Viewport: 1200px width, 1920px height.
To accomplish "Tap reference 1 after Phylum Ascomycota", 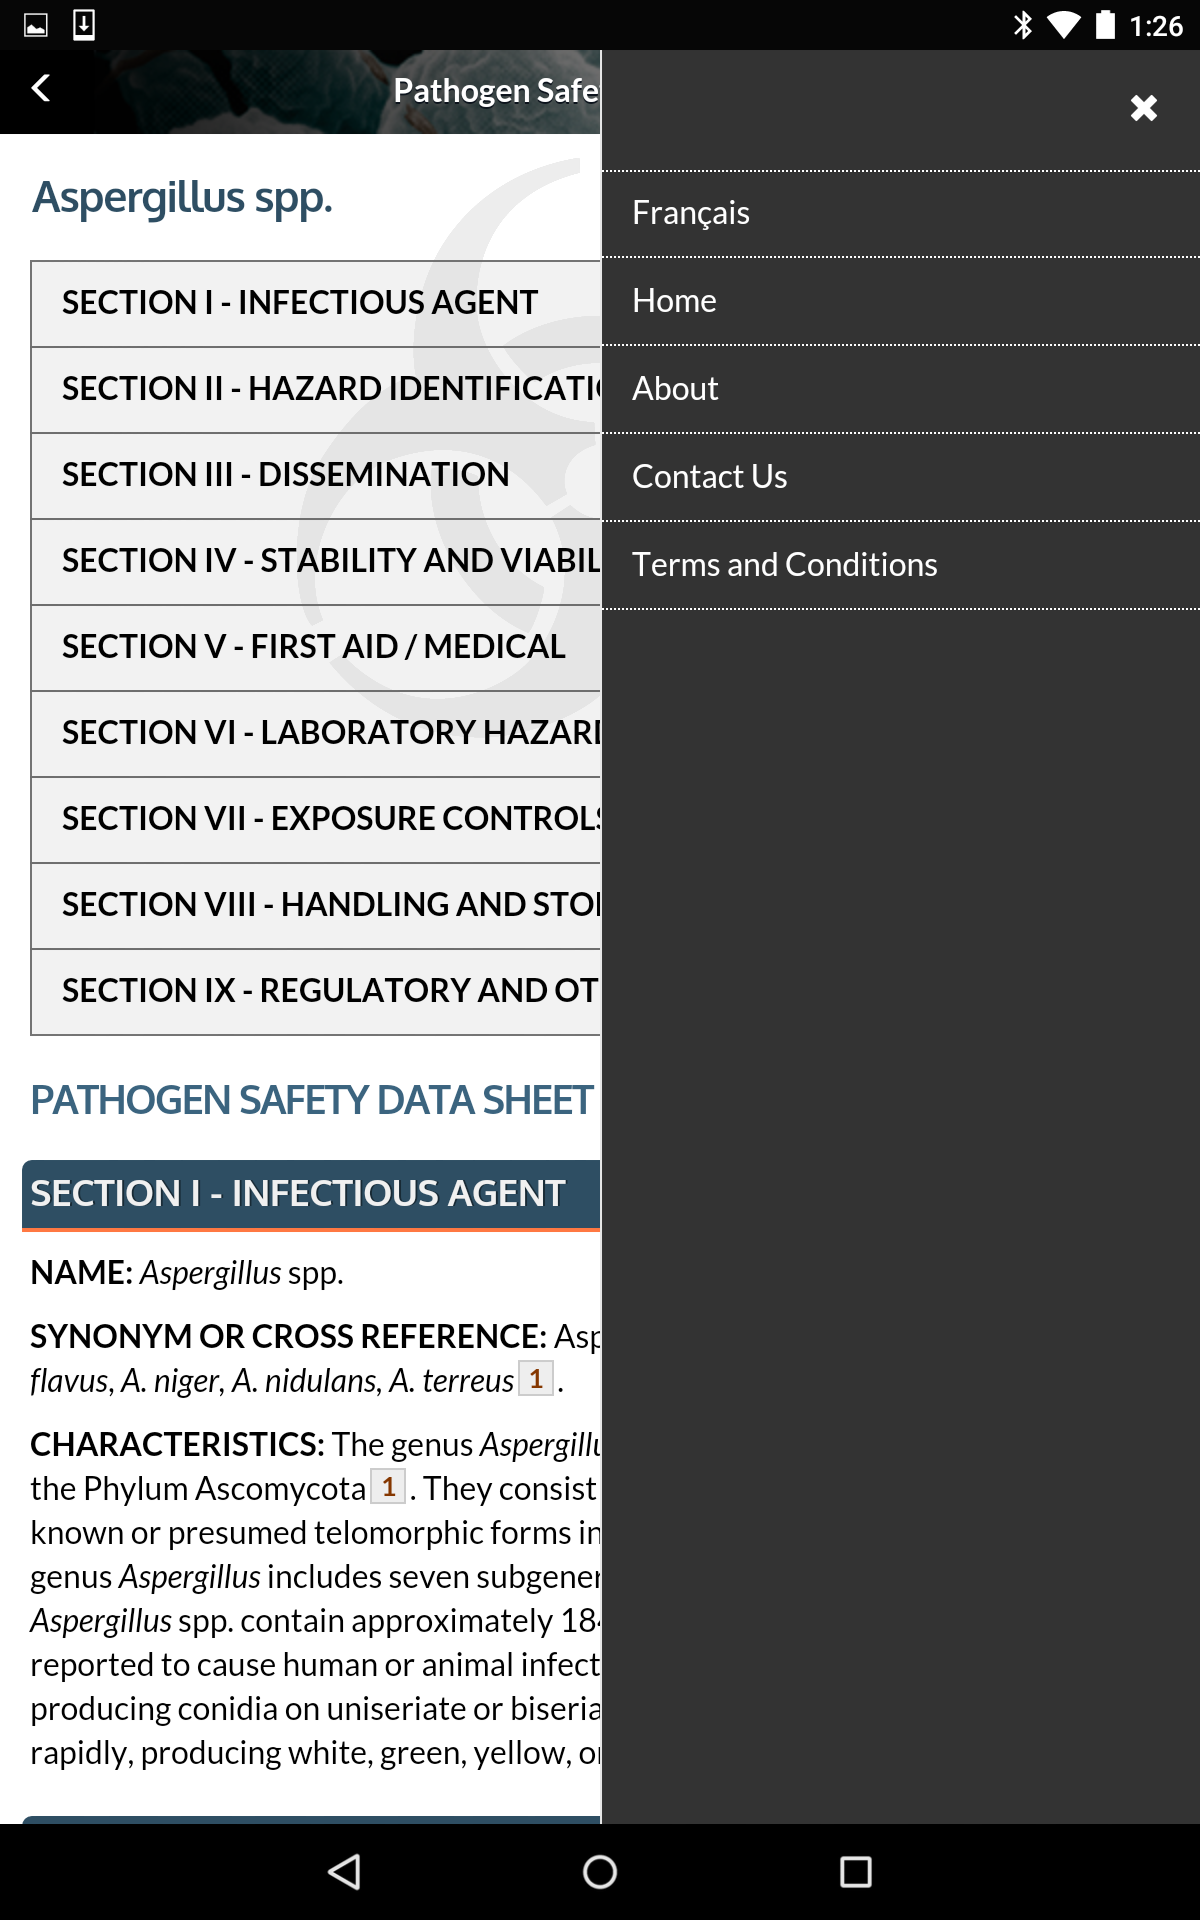I will point(388,1487).
